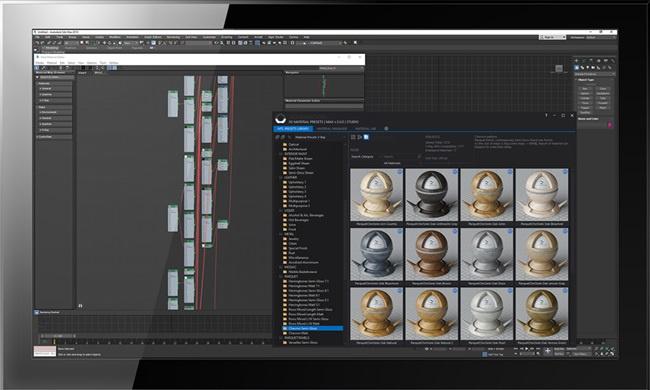650x390 pixels.
Task: Open the Utilities tab in command panel
Action: tap(613, 61)
